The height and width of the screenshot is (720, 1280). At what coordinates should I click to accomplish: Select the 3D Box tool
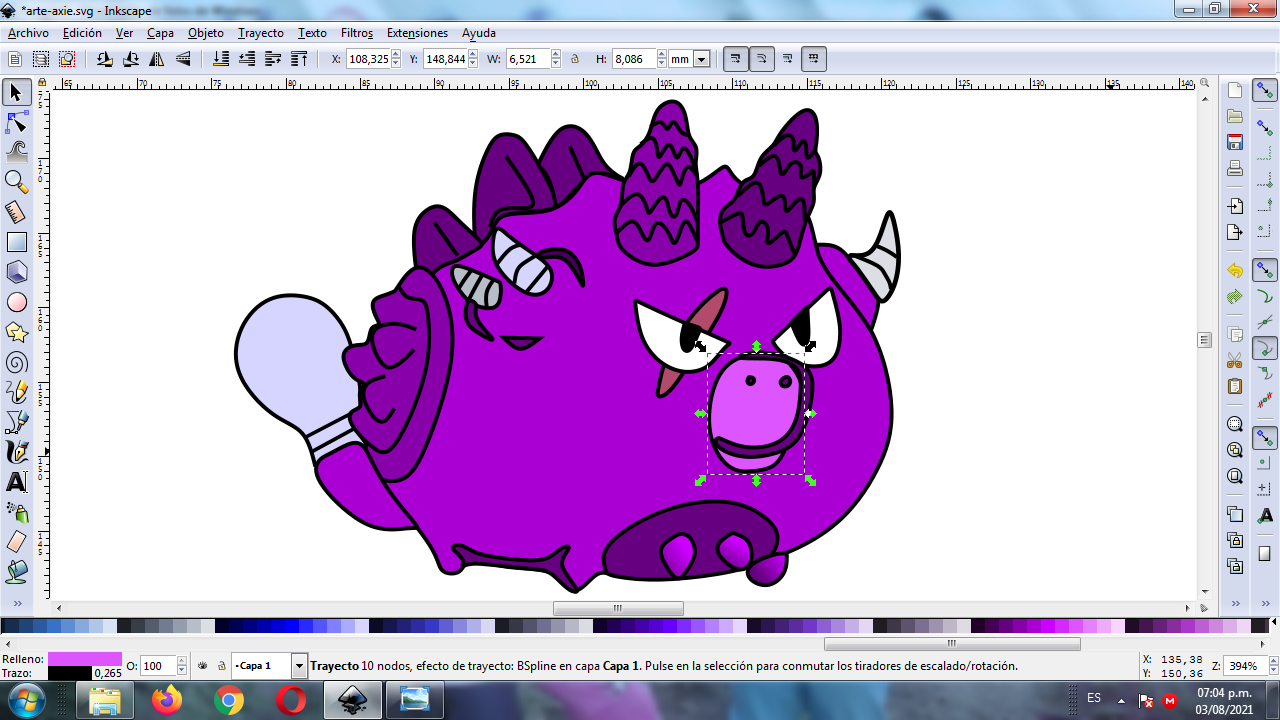16,272
